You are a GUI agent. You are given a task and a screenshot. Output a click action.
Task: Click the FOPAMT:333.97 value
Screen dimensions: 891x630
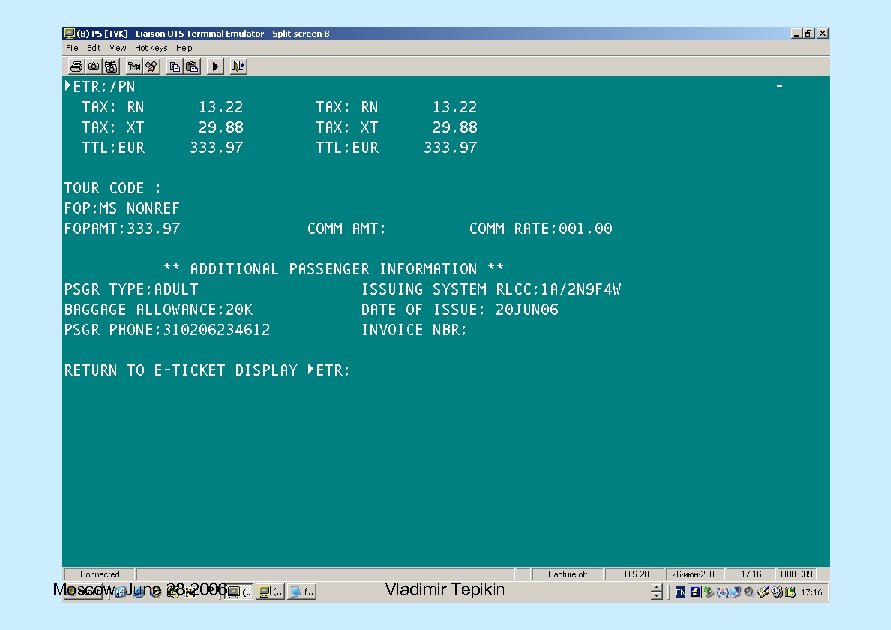click(x=122, y=229)
